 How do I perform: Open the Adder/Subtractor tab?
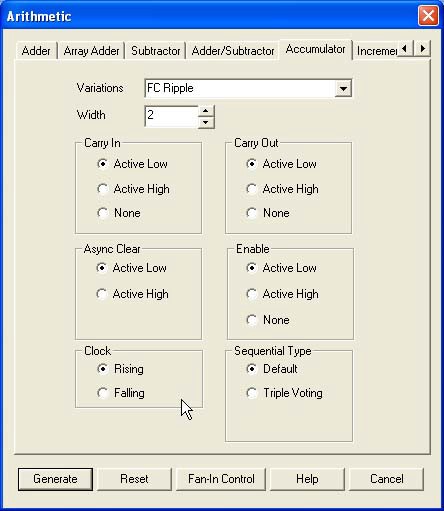point(233,51)
